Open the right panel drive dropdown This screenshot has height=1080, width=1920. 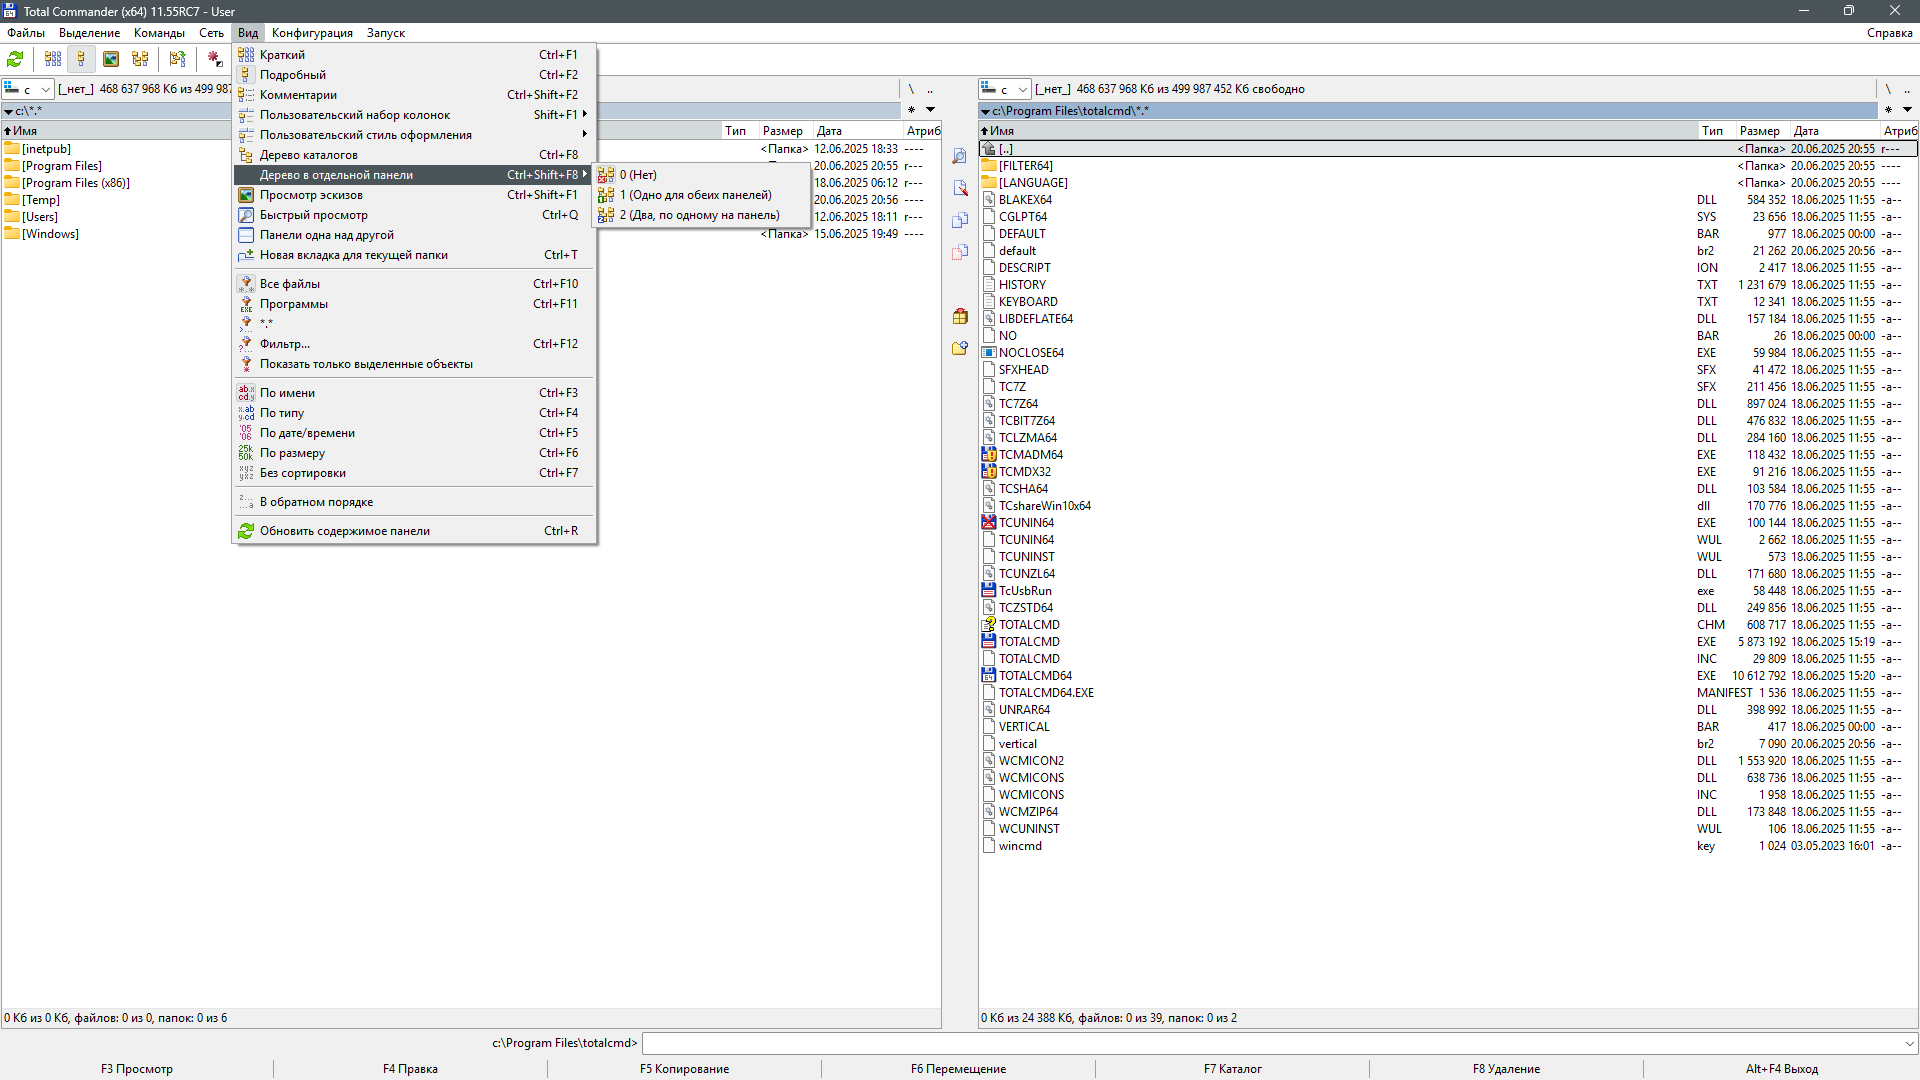click(x=1005, y=89)
